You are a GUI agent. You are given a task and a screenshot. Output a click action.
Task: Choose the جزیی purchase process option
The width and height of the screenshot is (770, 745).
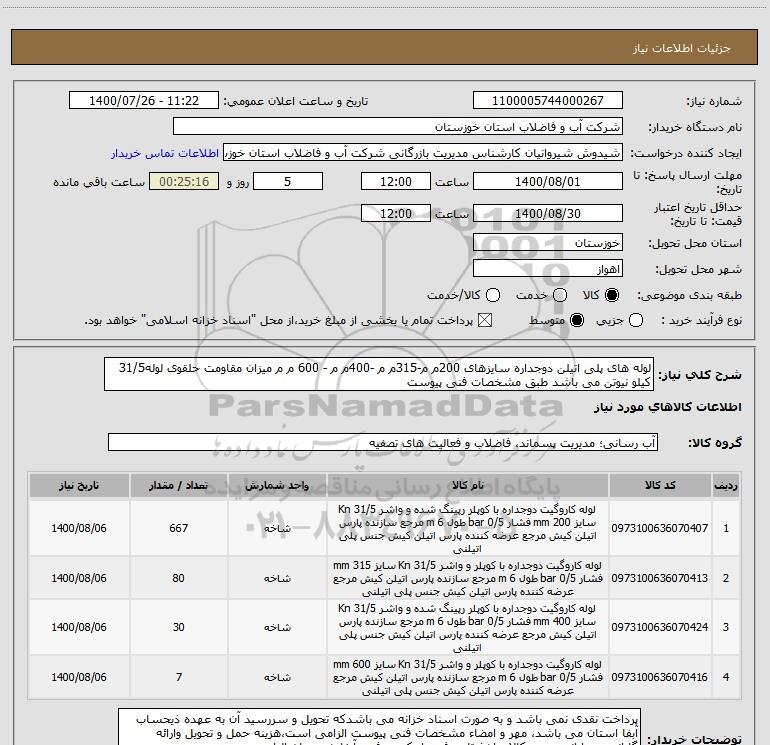(635, 320)
